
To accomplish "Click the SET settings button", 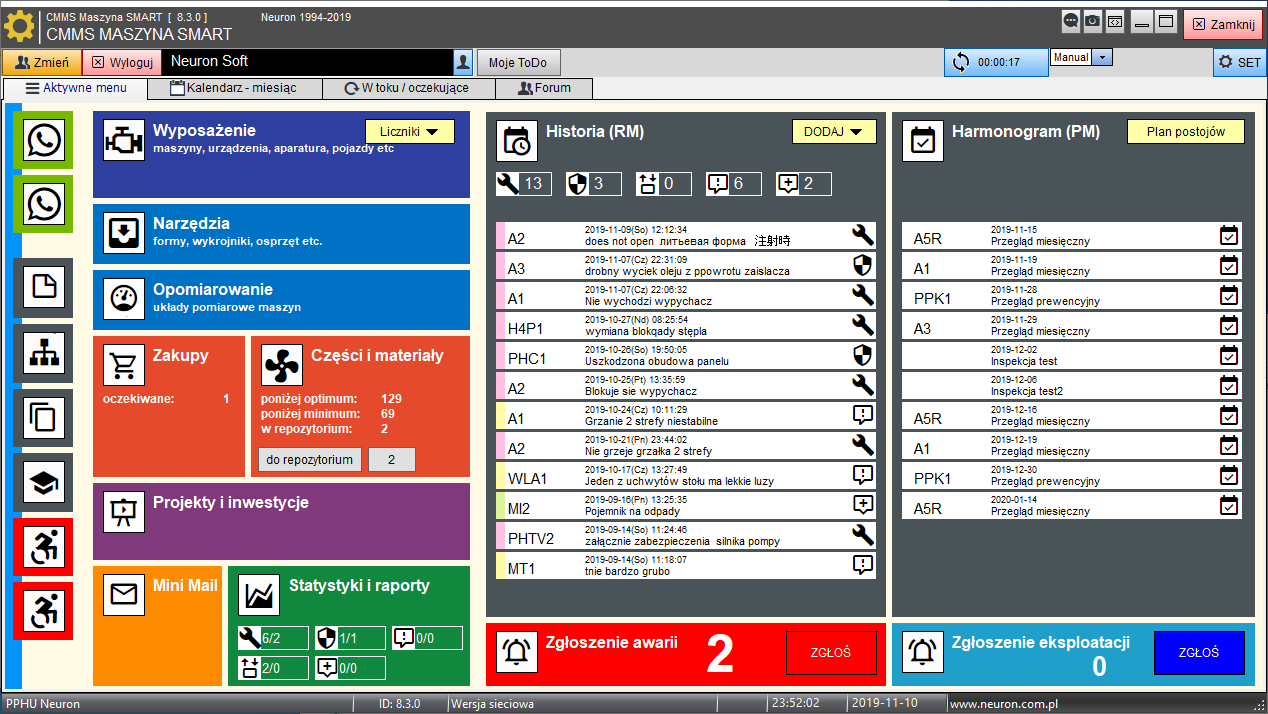I will [1240, 62].
